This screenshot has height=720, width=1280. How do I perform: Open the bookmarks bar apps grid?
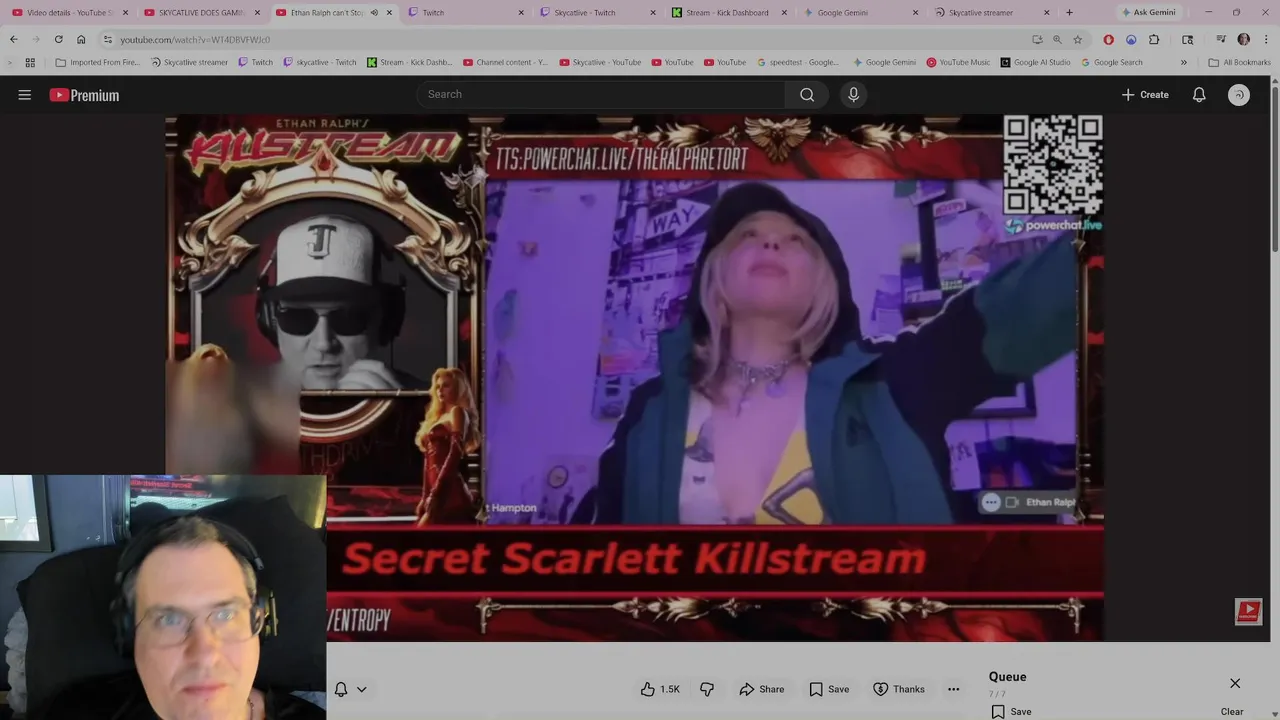(x=30, y=62)
